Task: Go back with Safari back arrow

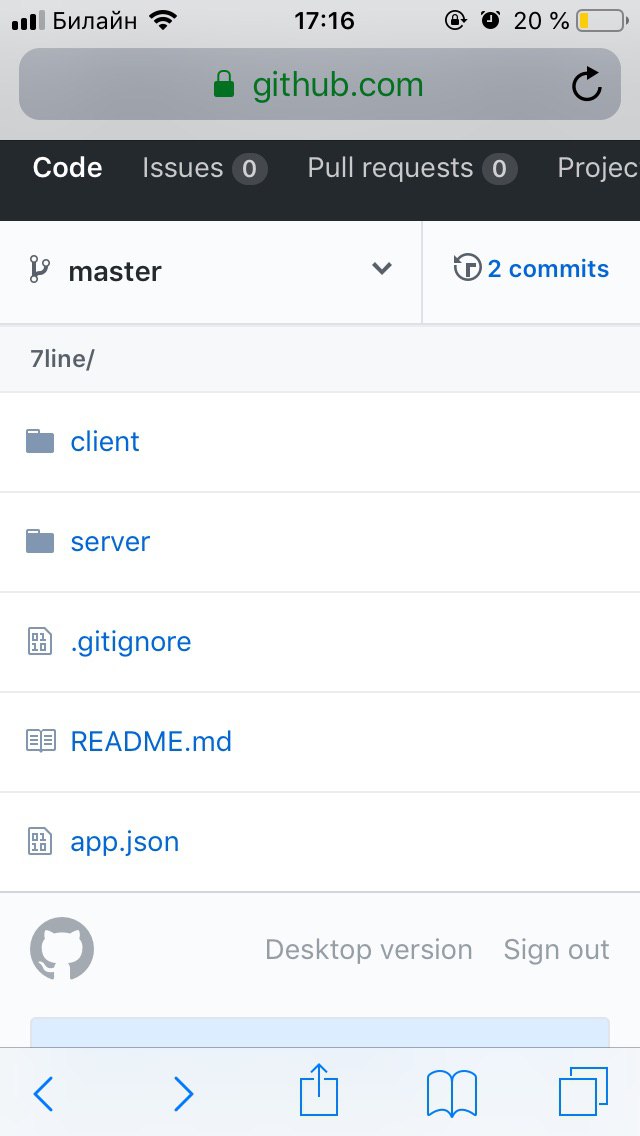Action: 43,1093
